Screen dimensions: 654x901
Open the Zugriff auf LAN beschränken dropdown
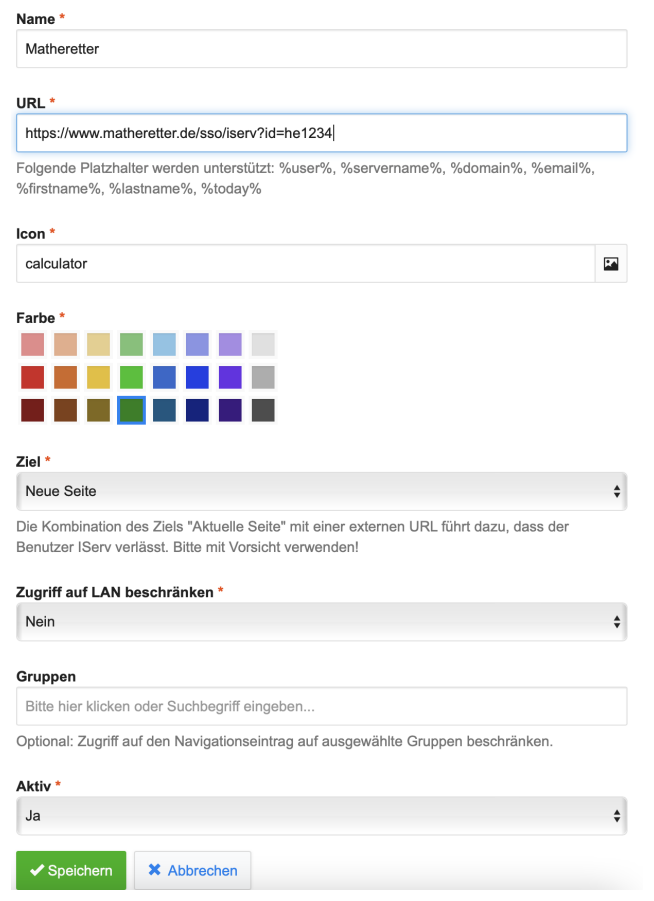point(321,621)
